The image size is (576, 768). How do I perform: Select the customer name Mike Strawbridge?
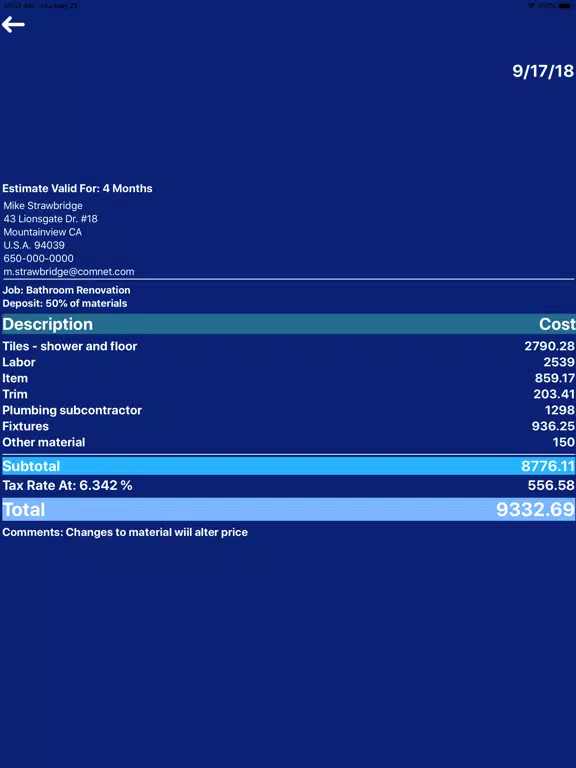point(43,206)
